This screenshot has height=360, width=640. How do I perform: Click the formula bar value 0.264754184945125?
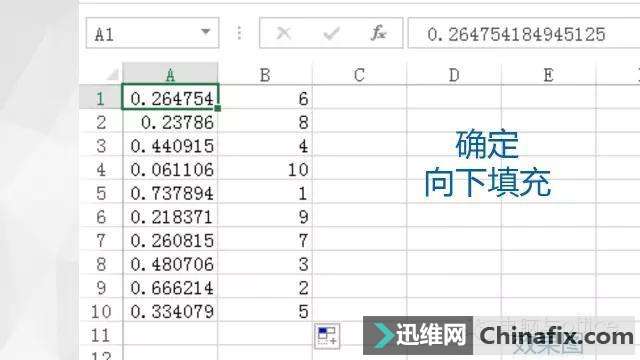pos(516,34)
